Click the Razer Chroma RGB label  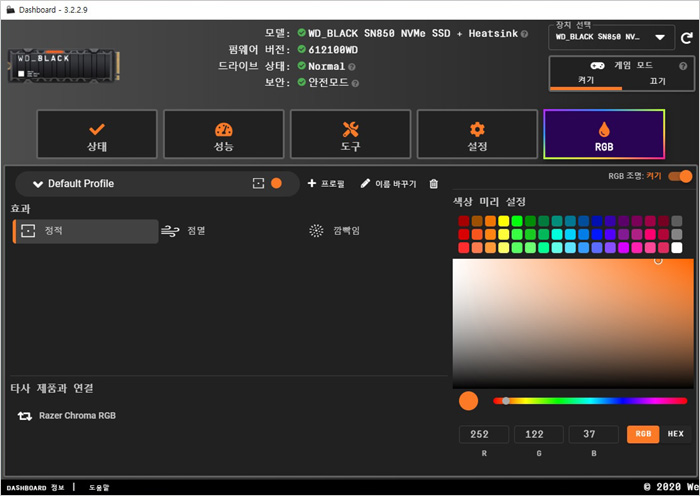coord(77,416)
